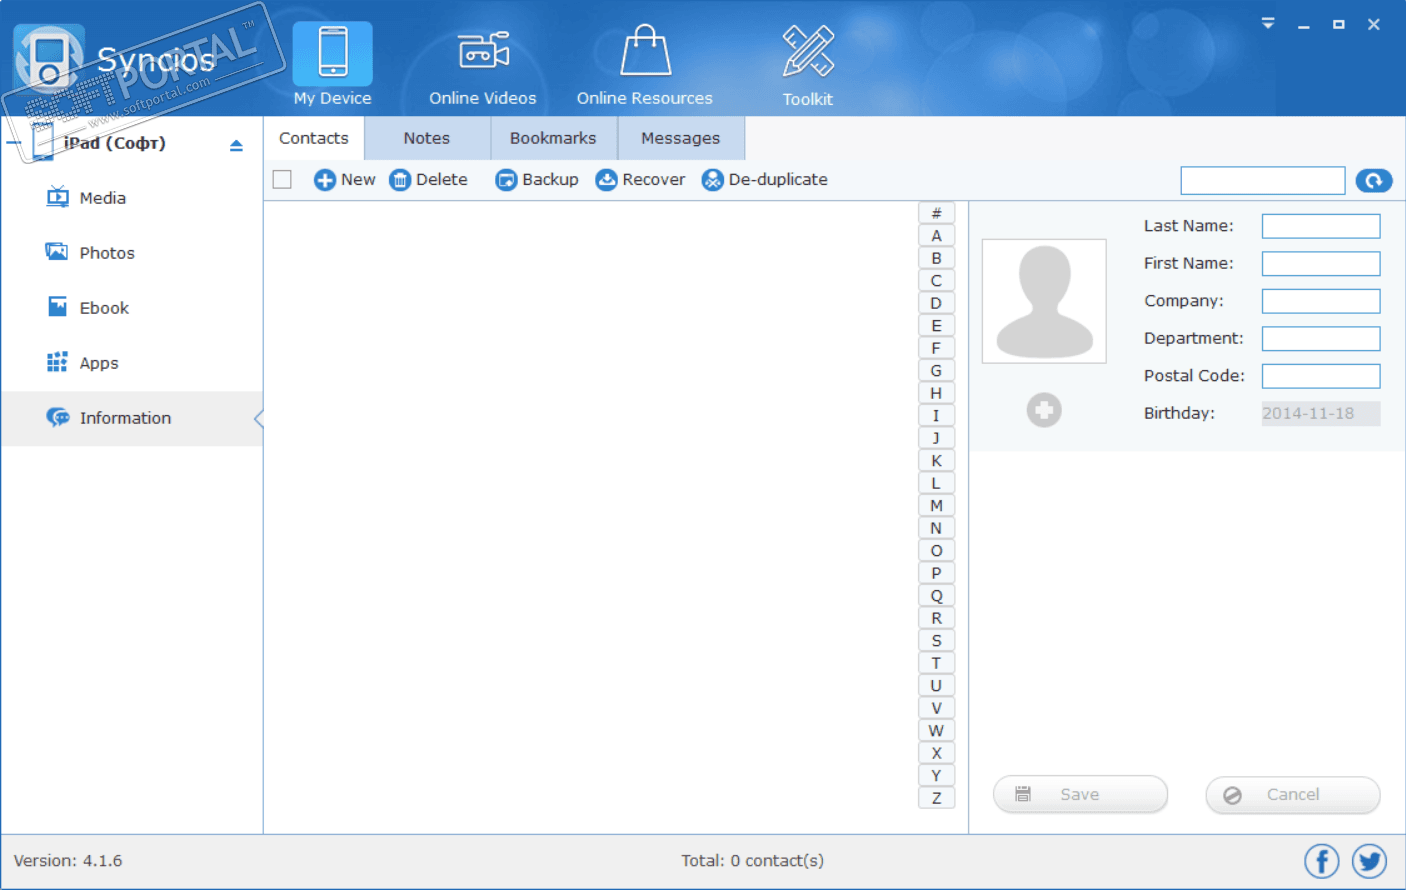Jump to contacts starting with C
The image size is (1406, 890).
pyautogui.click(x=936, y=281)
